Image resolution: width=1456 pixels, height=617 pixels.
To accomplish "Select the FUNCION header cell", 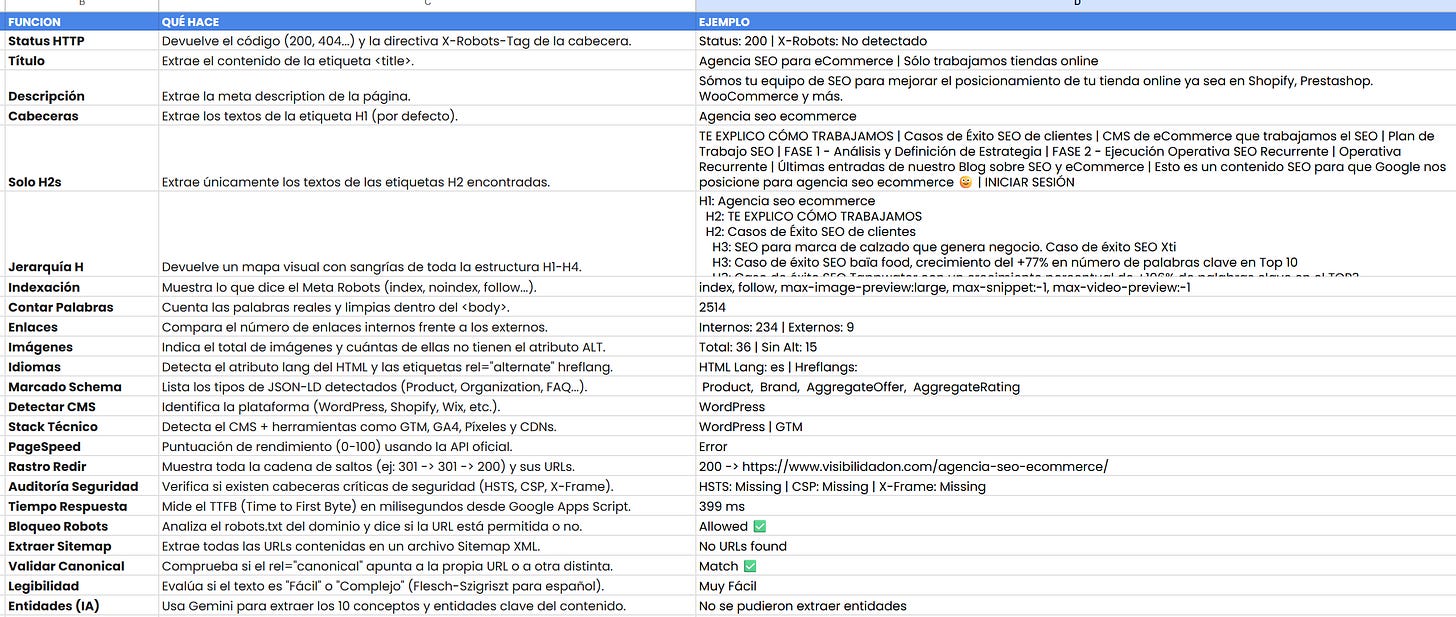I will click(80, 21).
